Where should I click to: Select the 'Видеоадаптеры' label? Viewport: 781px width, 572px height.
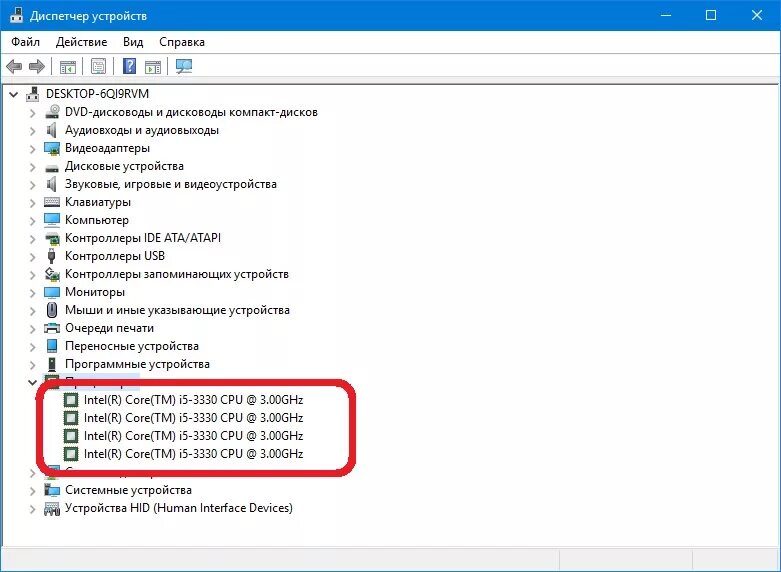108,148
